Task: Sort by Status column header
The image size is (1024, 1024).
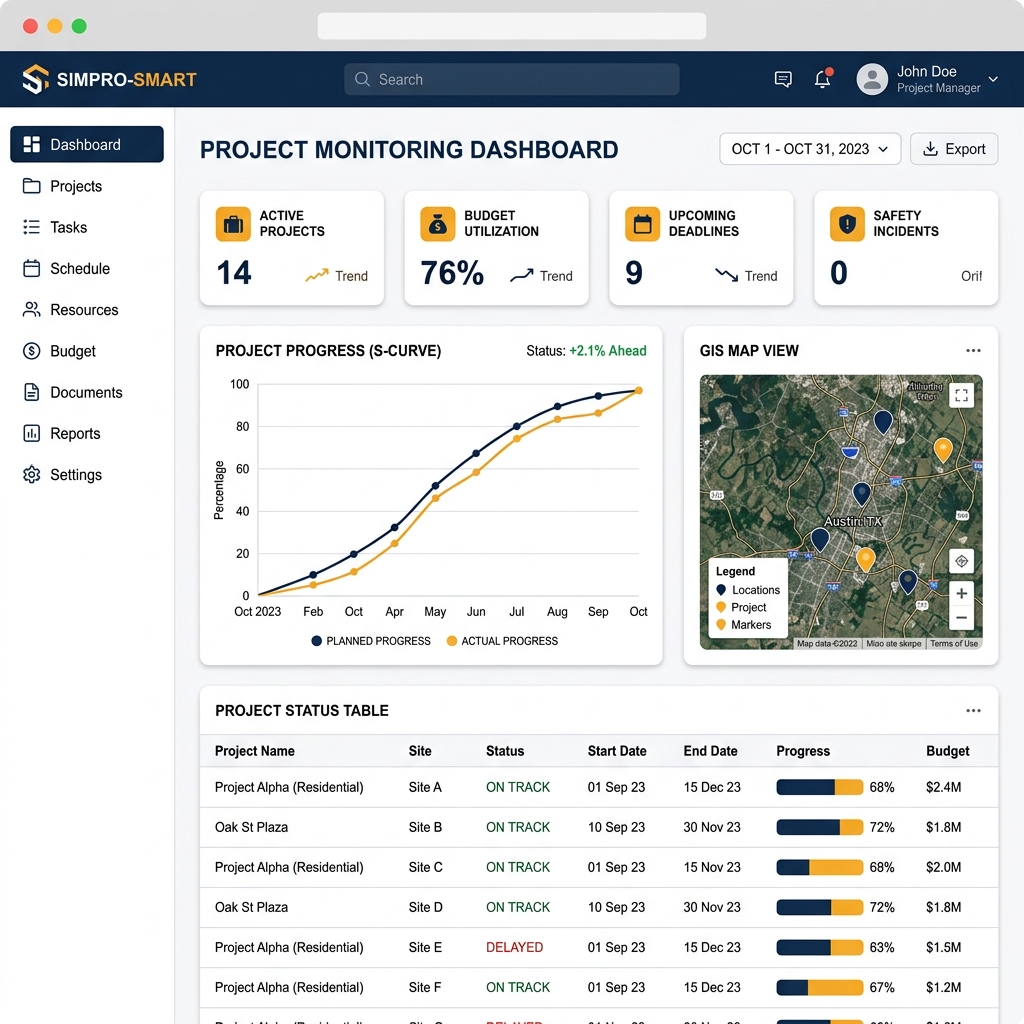Action: click(505, 751)
